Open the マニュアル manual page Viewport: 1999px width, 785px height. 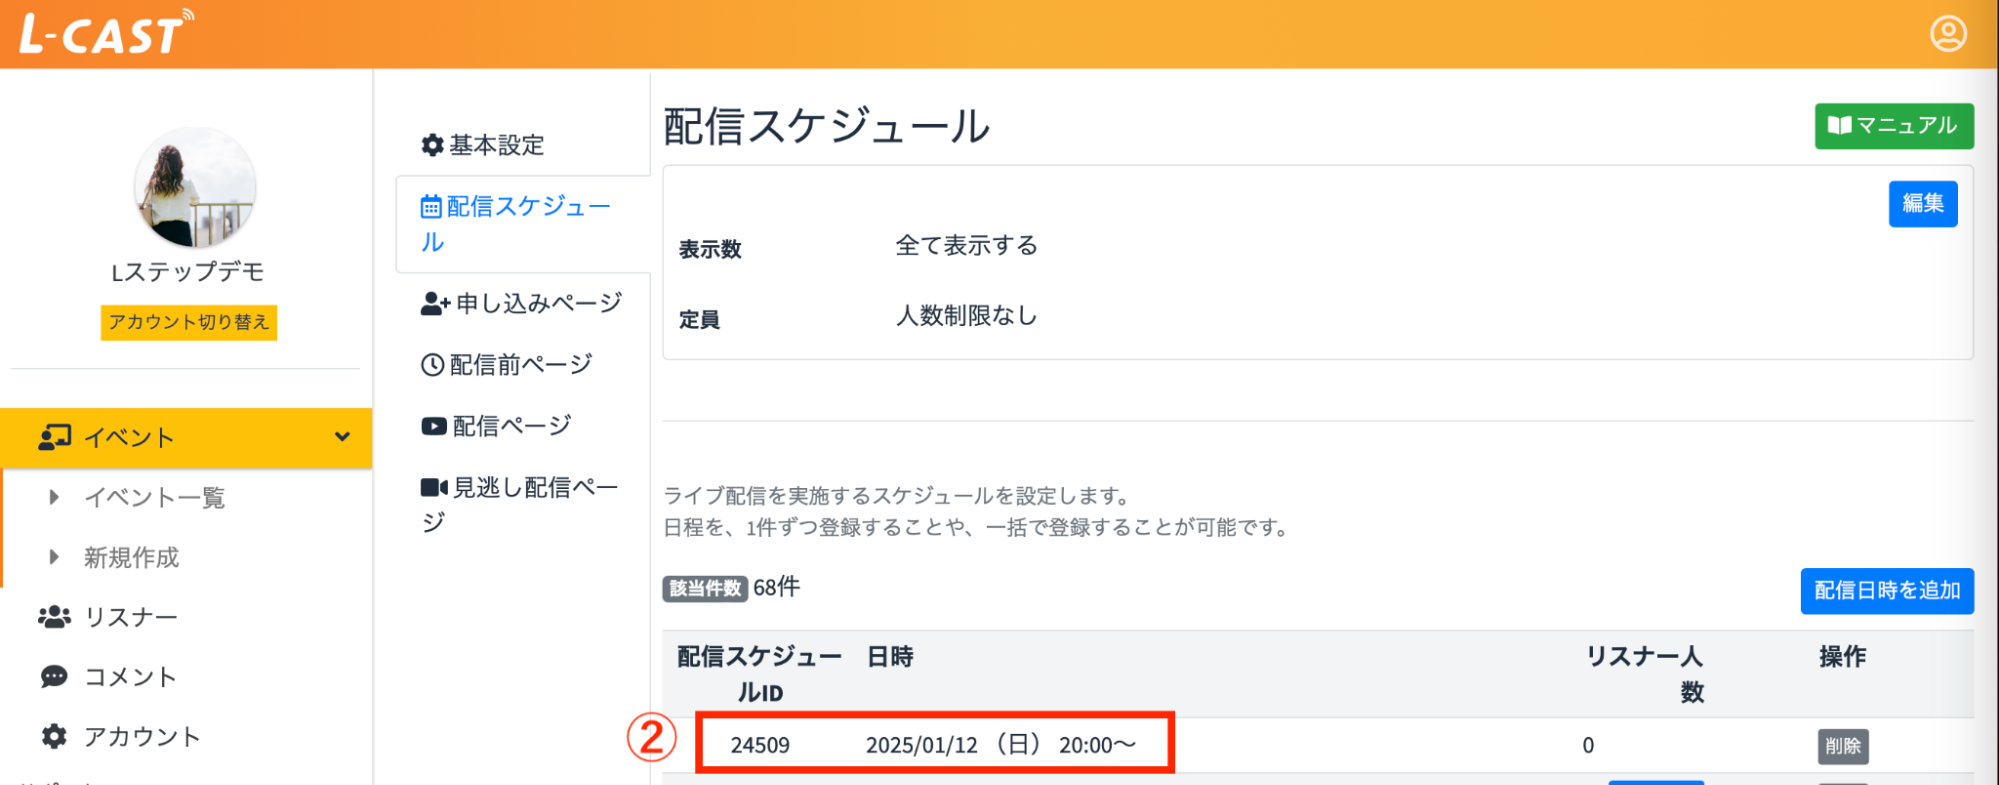pos(1892,126)
